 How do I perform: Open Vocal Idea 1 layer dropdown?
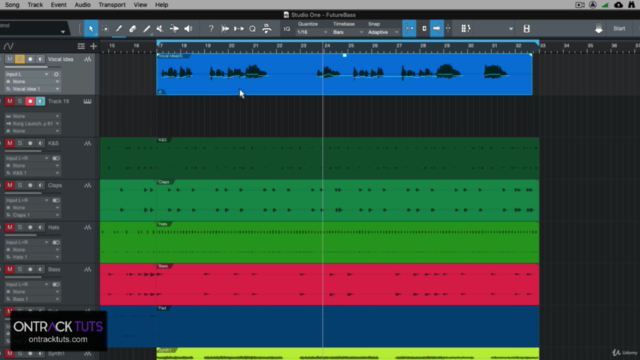pyautogui.click(x=32, y=89)
